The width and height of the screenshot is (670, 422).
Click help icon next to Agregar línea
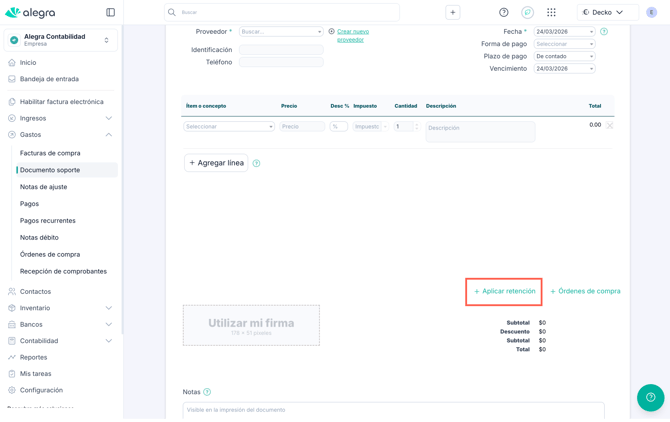tap(256, 163)
